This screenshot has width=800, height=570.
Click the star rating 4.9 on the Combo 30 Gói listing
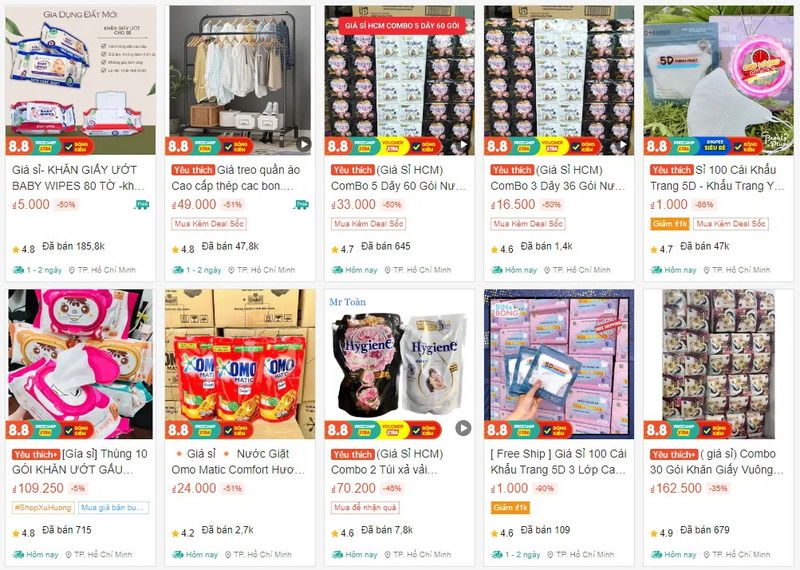(662, 533)
